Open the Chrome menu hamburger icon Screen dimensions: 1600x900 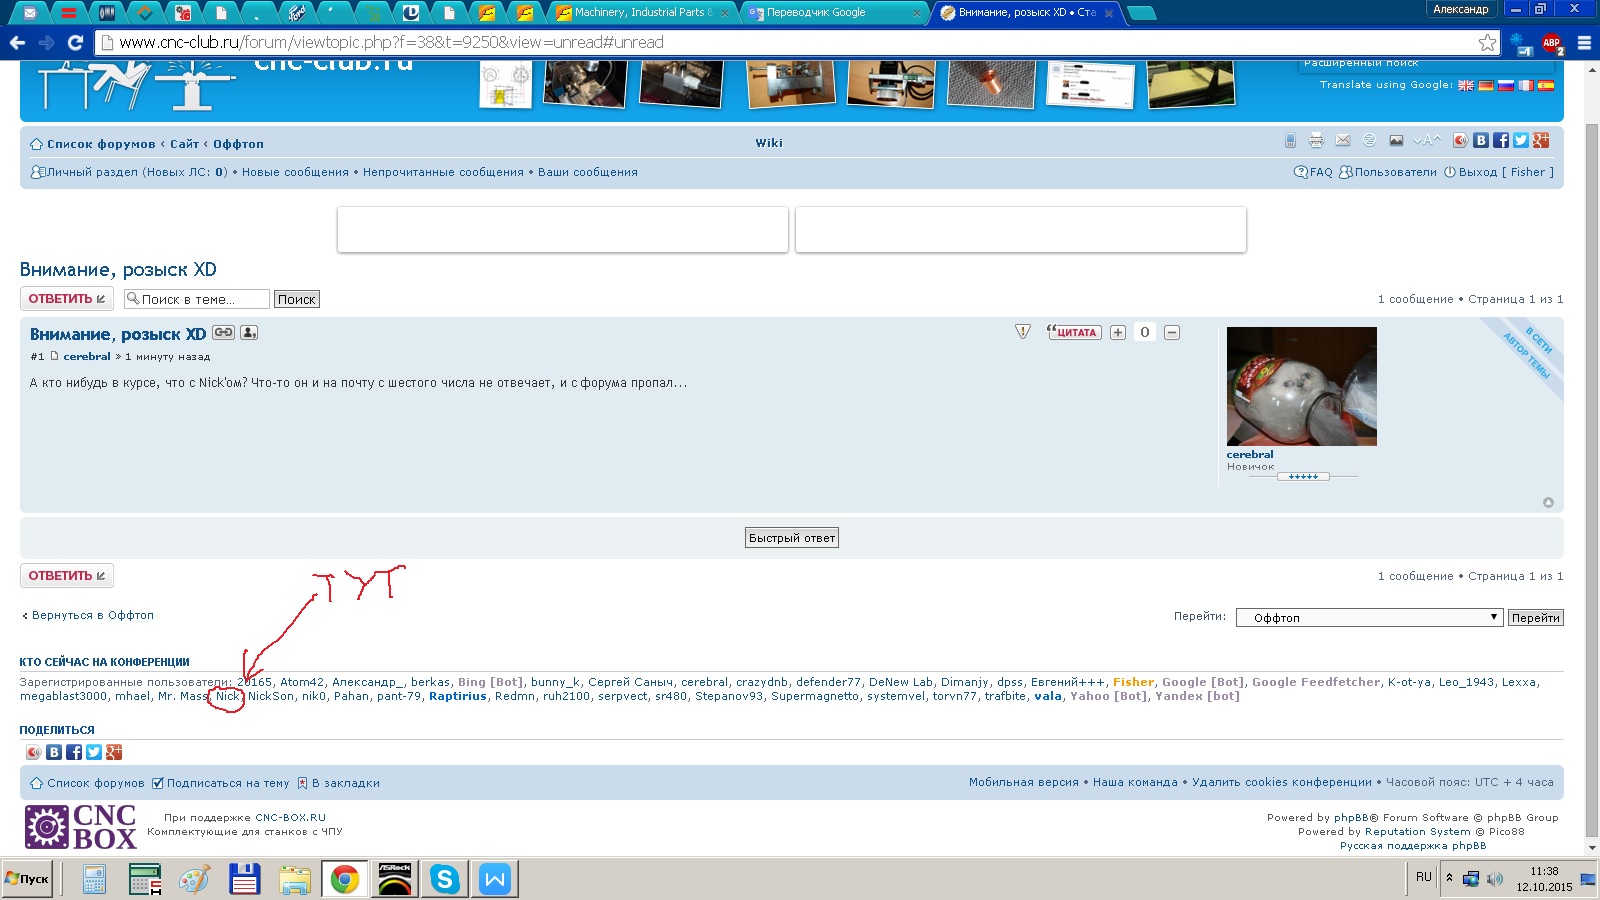tap(1584, 43)
